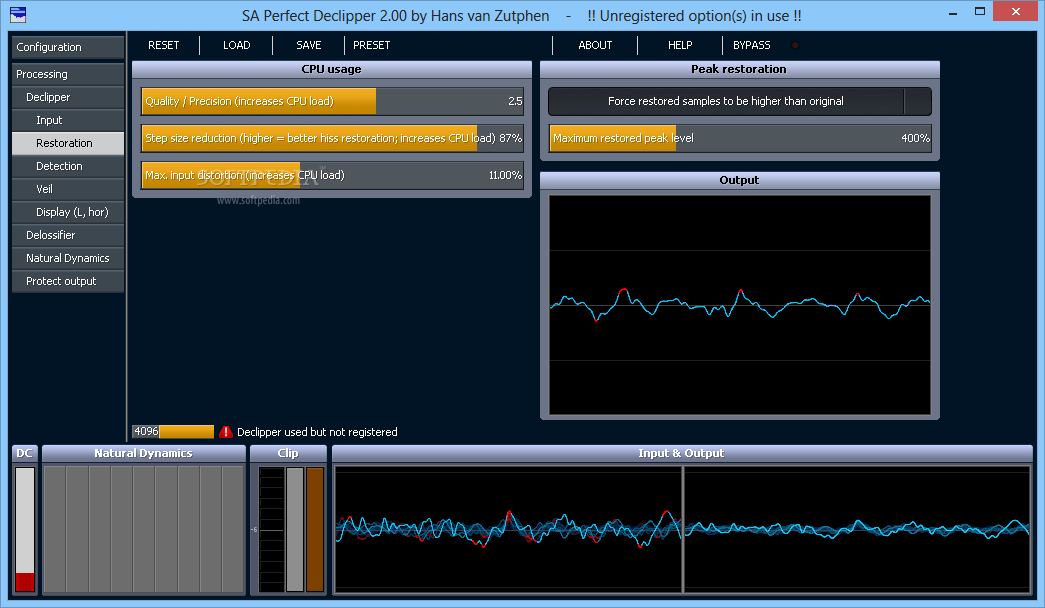
Task: Open the Natural Dynamics section
Action: coord(68,258)
